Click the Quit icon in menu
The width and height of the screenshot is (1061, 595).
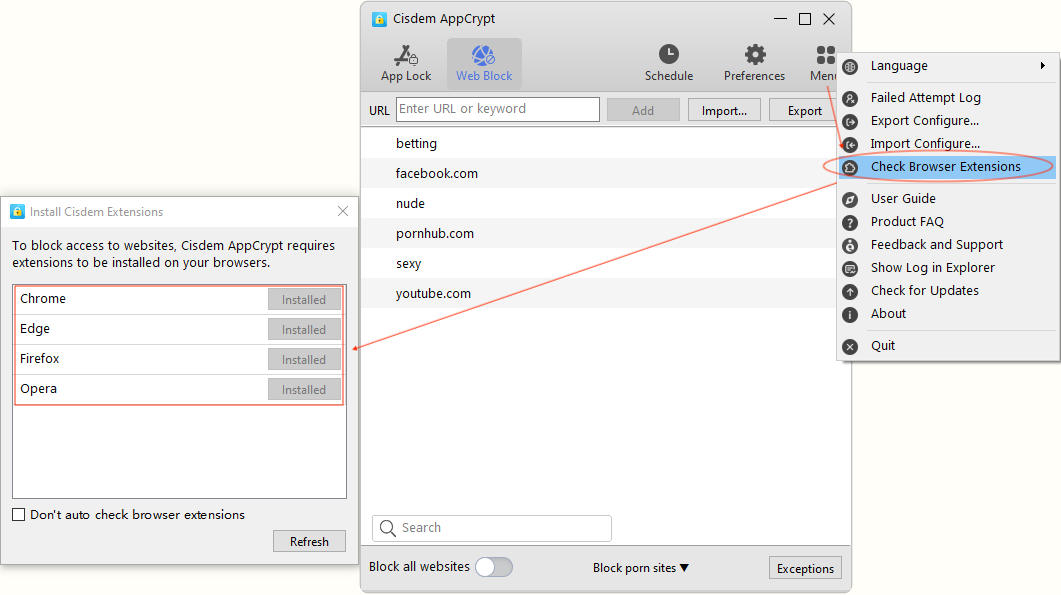point(850,346)
